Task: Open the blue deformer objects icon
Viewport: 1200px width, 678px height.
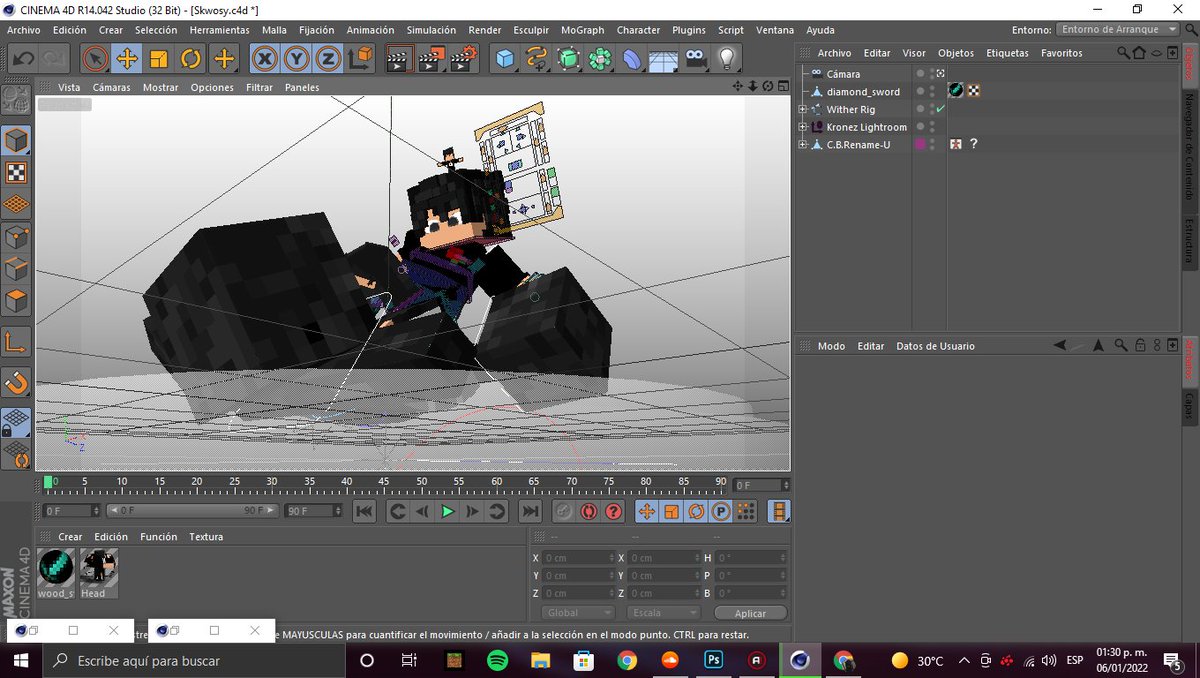Action: [632, 59]
